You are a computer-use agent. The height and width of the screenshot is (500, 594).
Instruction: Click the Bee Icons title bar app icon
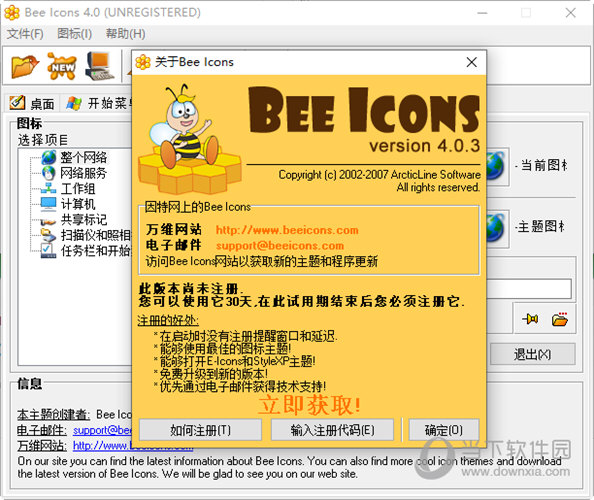(x=12, y=12)
